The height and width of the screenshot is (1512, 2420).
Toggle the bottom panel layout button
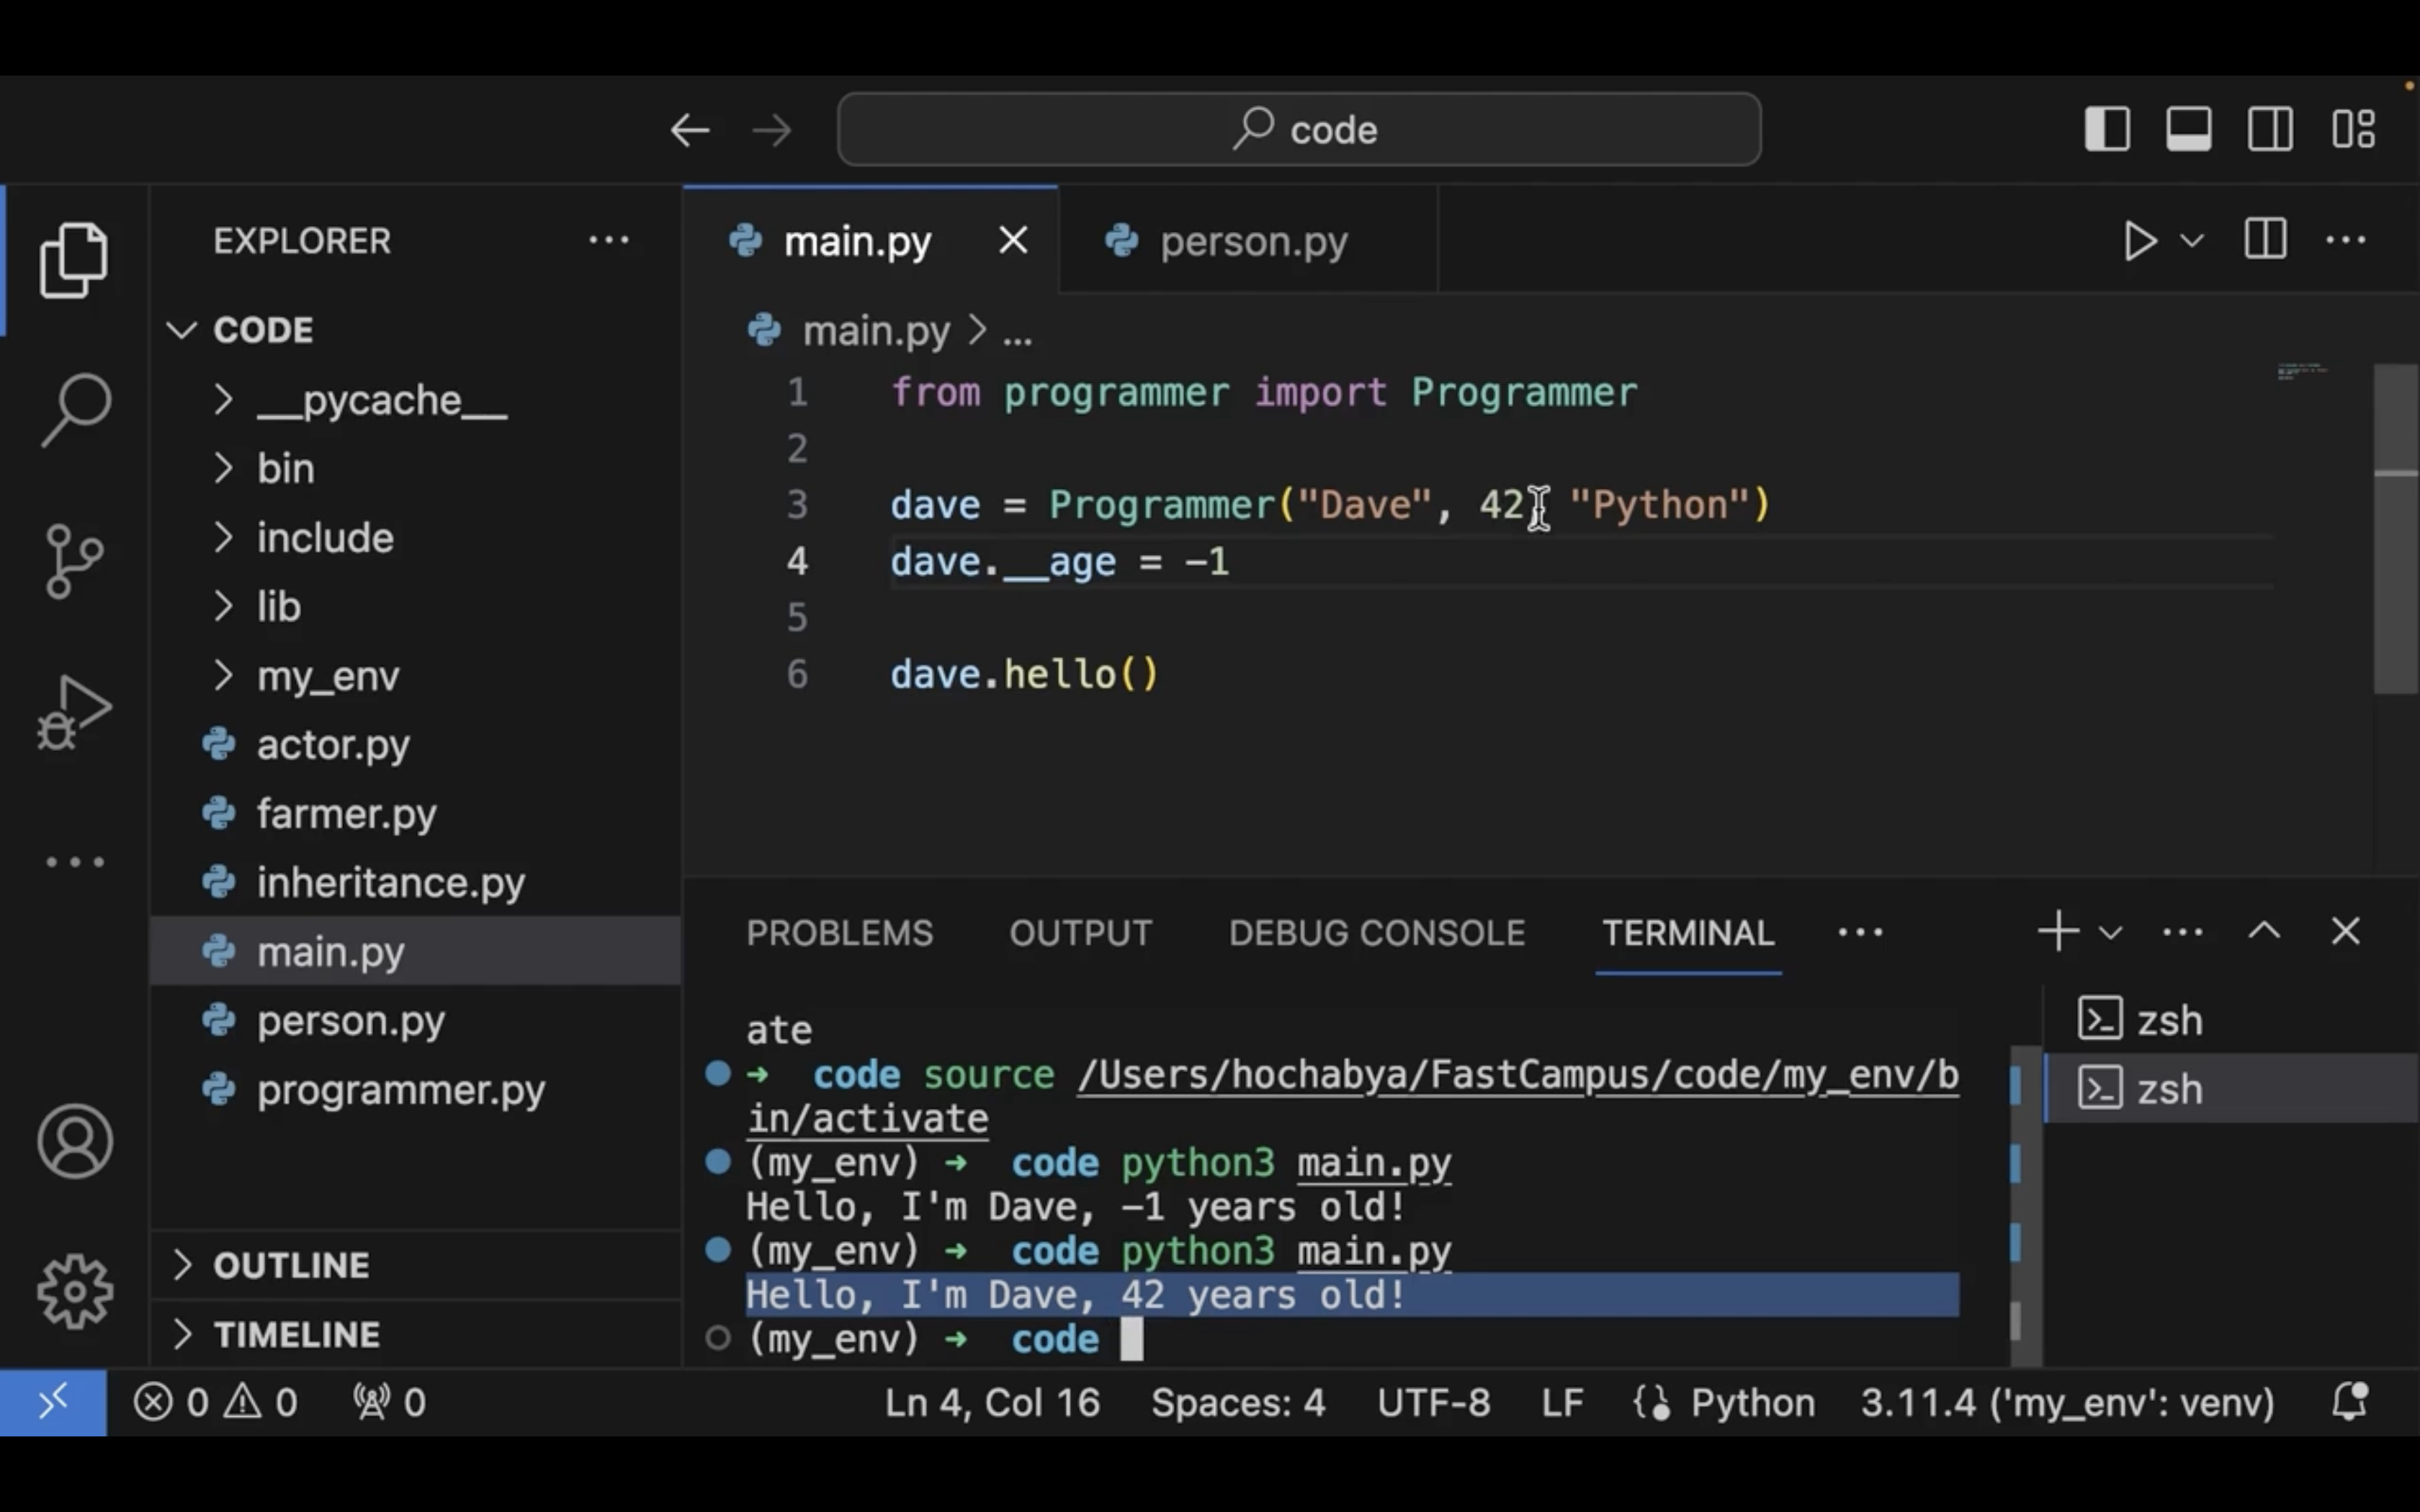tap(2189, 129)
